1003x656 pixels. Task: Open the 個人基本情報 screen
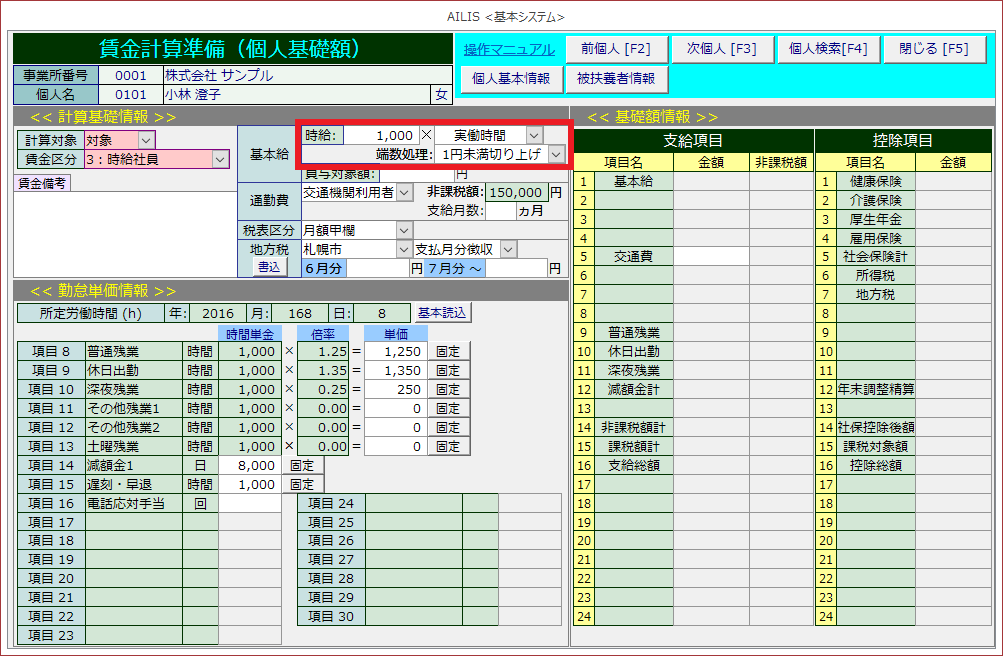510,78
